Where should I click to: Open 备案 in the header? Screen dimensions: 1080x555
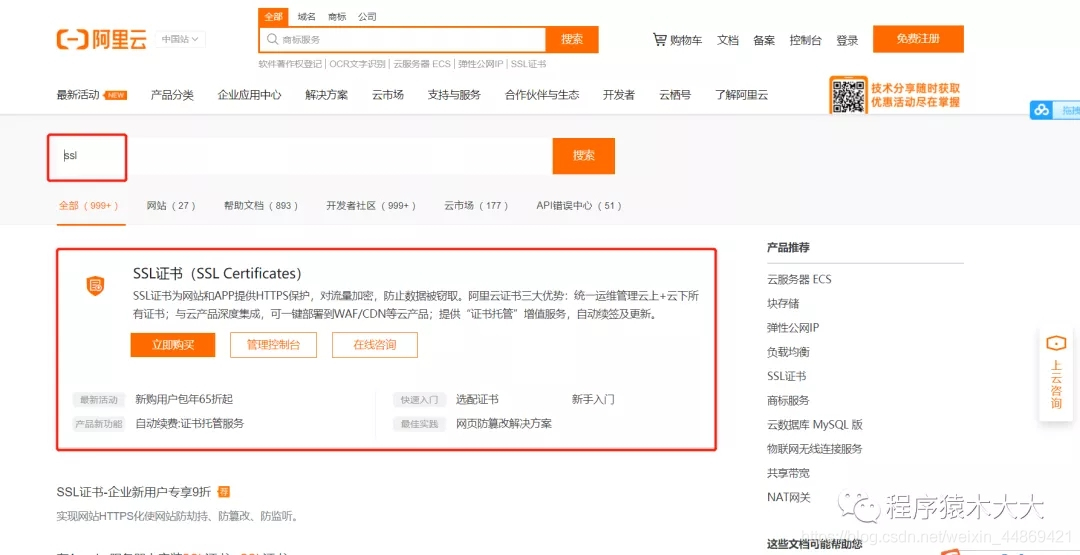click(764, 40)
